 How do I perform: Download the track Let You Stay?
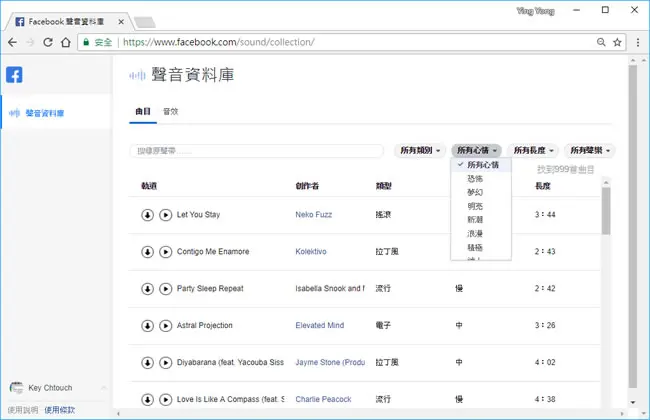pos(147,215)
